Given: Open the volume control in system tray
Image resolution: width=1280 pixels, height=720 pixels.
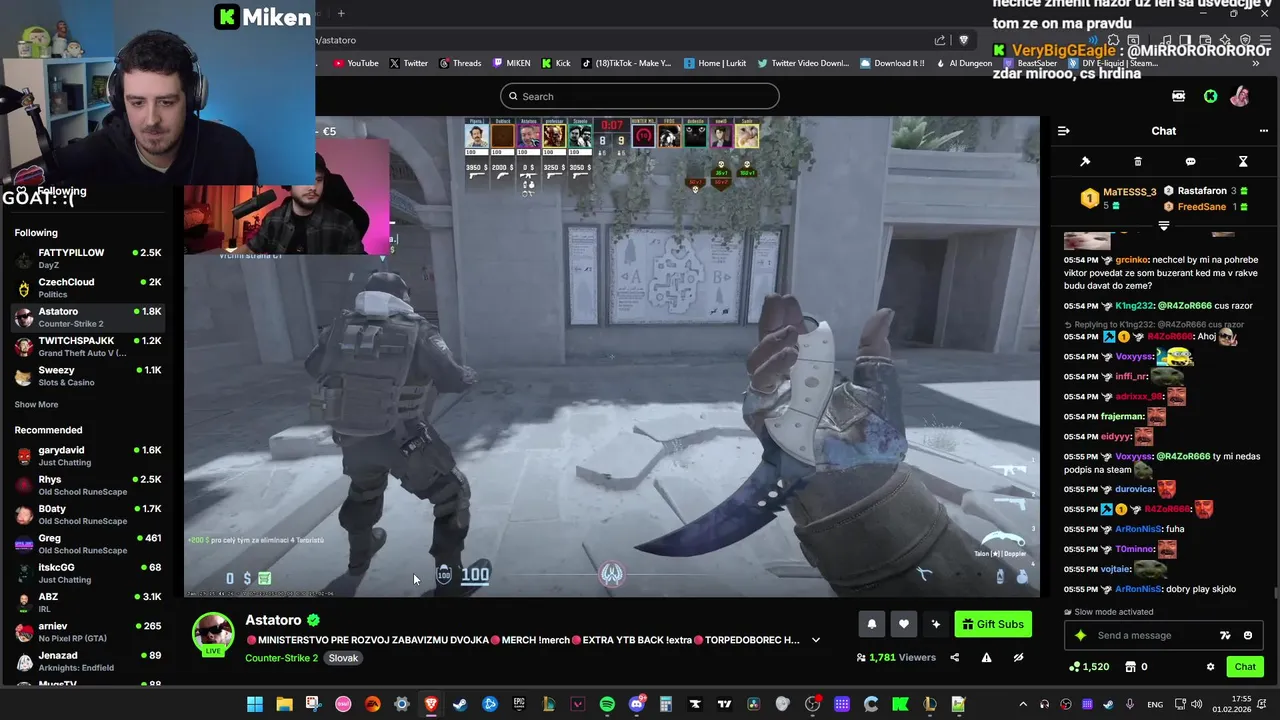Looking at the screenshot, I should (x=1197, y=705).
